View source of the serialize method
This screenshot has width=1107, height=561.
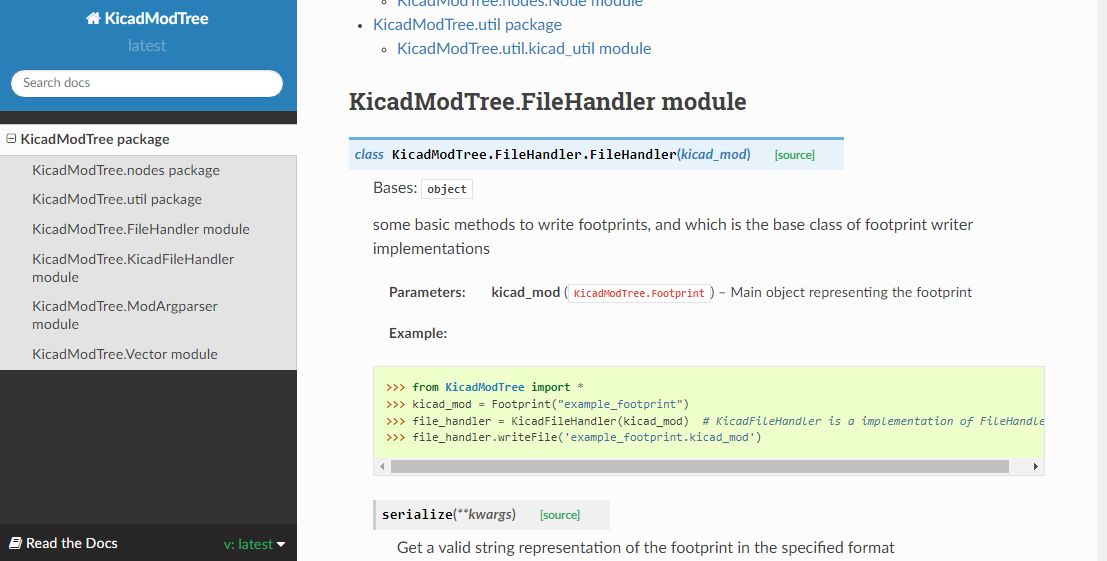point(560,515)
